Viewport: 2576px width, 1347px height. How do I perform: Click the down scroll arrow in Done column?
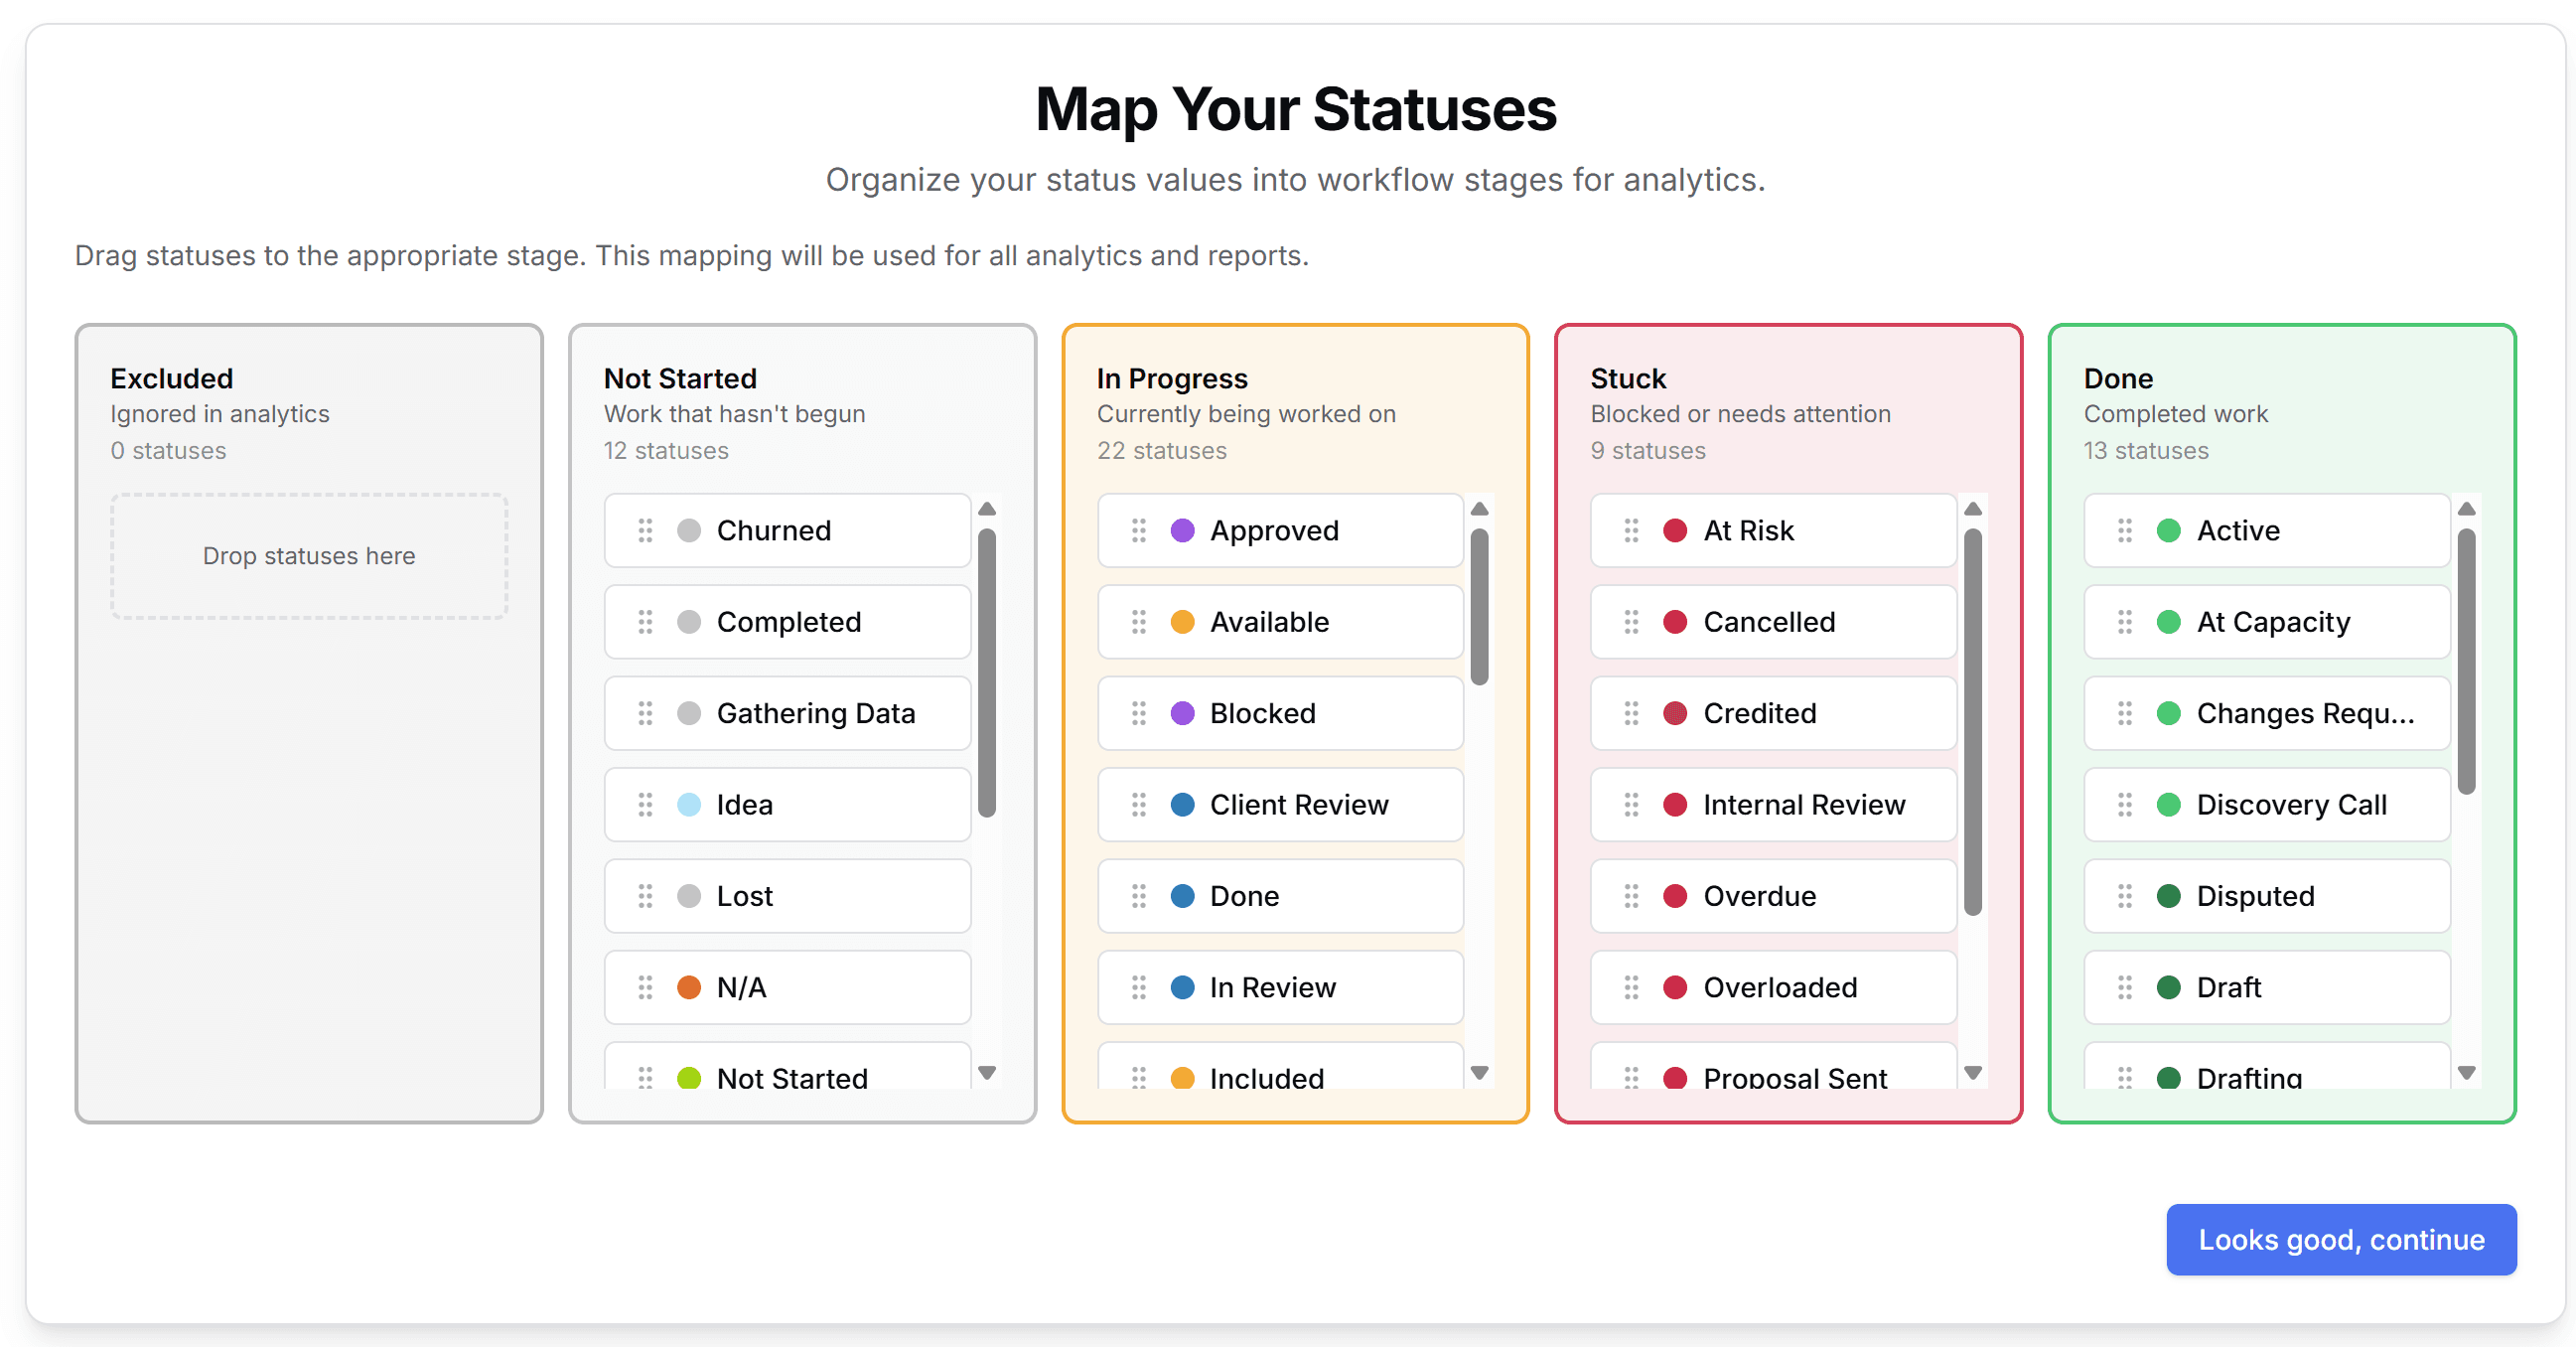[2467, 1072]
